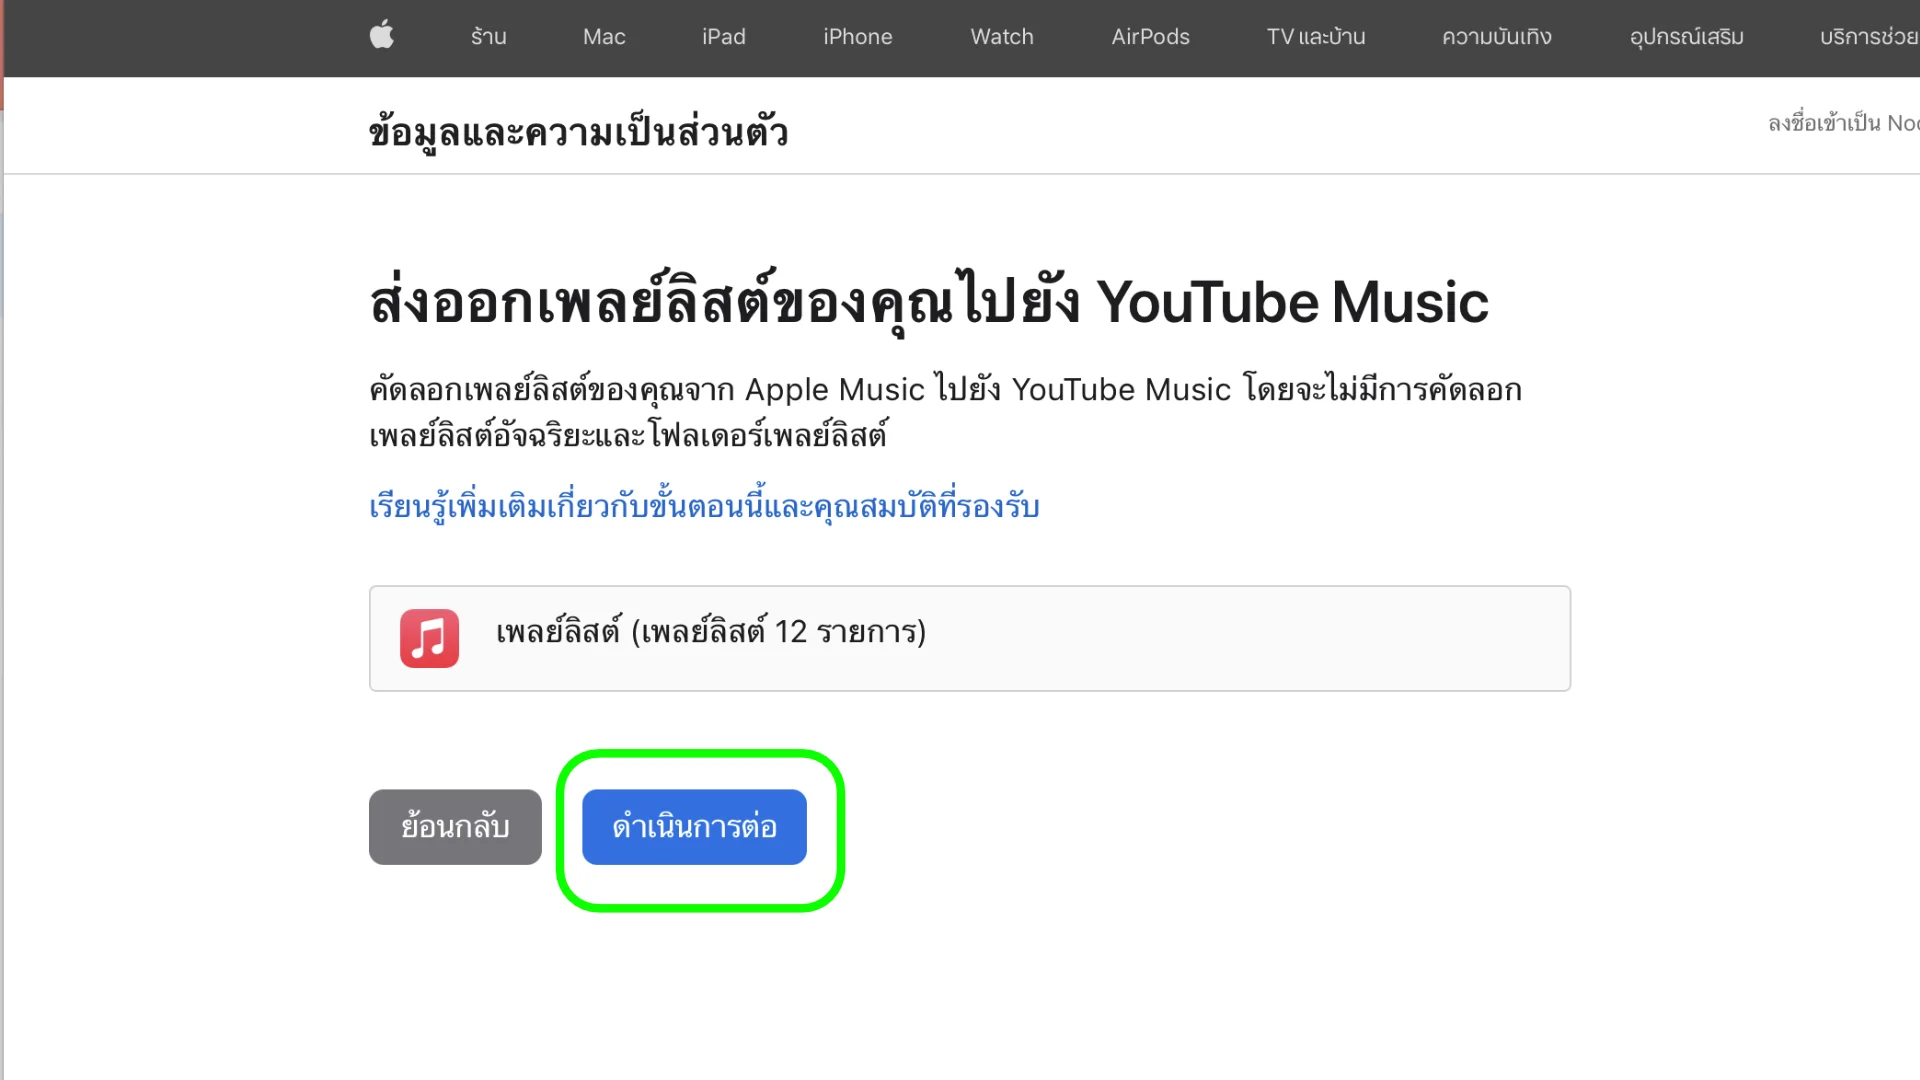
Task: Click the Apple logo icon
Action: click(x=382, y=36)
